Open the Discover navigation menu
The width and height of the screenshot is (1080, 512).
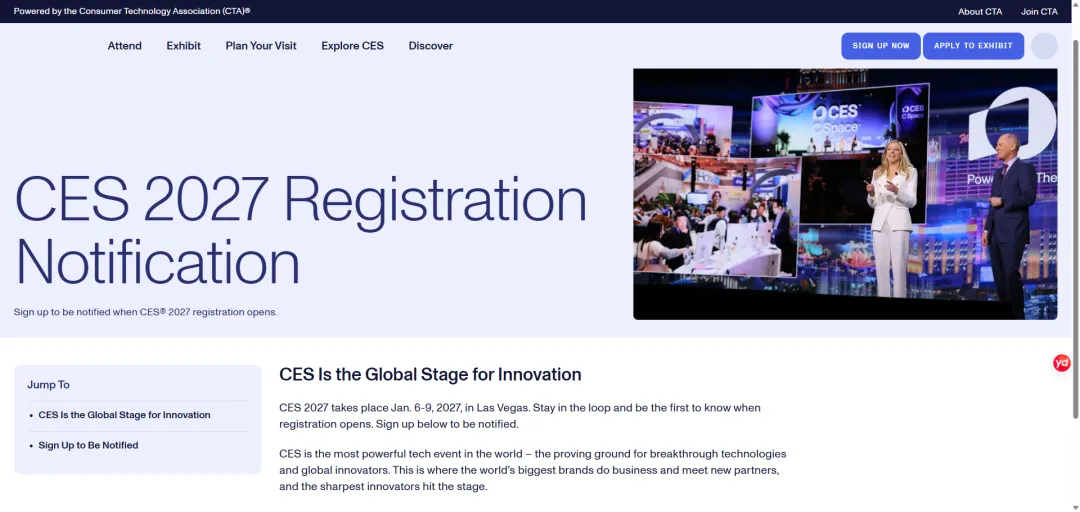(x=430, y=46)
